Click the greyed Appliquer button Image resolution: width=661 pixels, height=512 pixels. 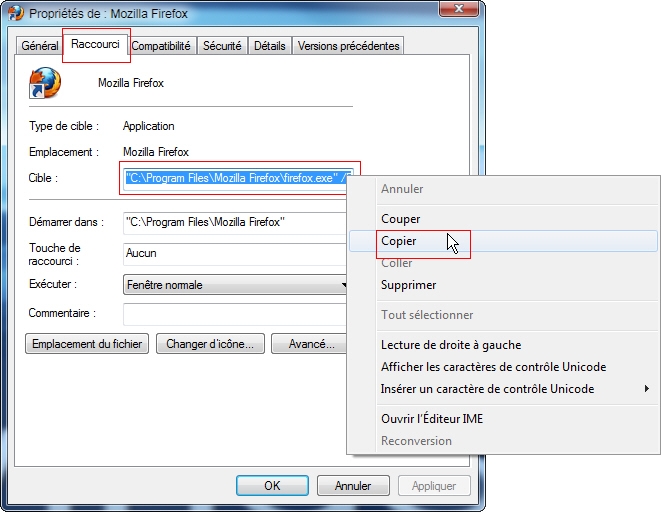click(x=434, y=485)
